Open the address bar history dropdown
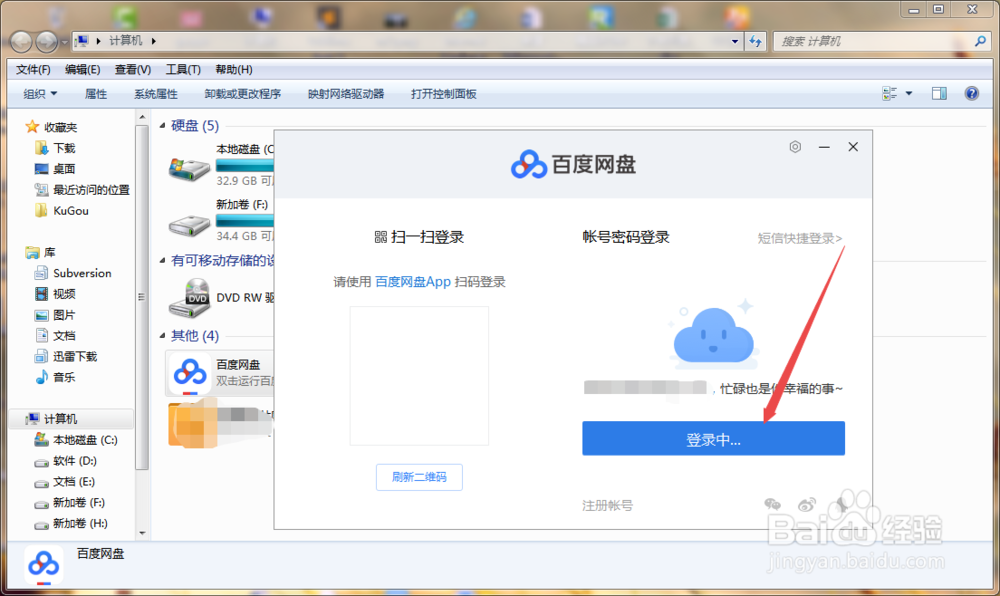This screenshot has width=1000, height=596. point(735,41)
